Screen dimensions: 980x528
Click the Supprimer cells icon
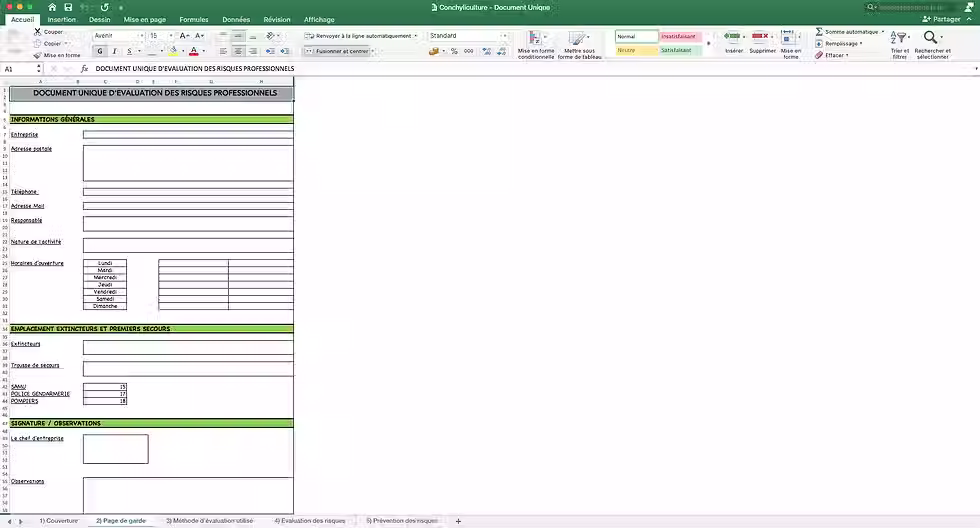tap(761, 37)
